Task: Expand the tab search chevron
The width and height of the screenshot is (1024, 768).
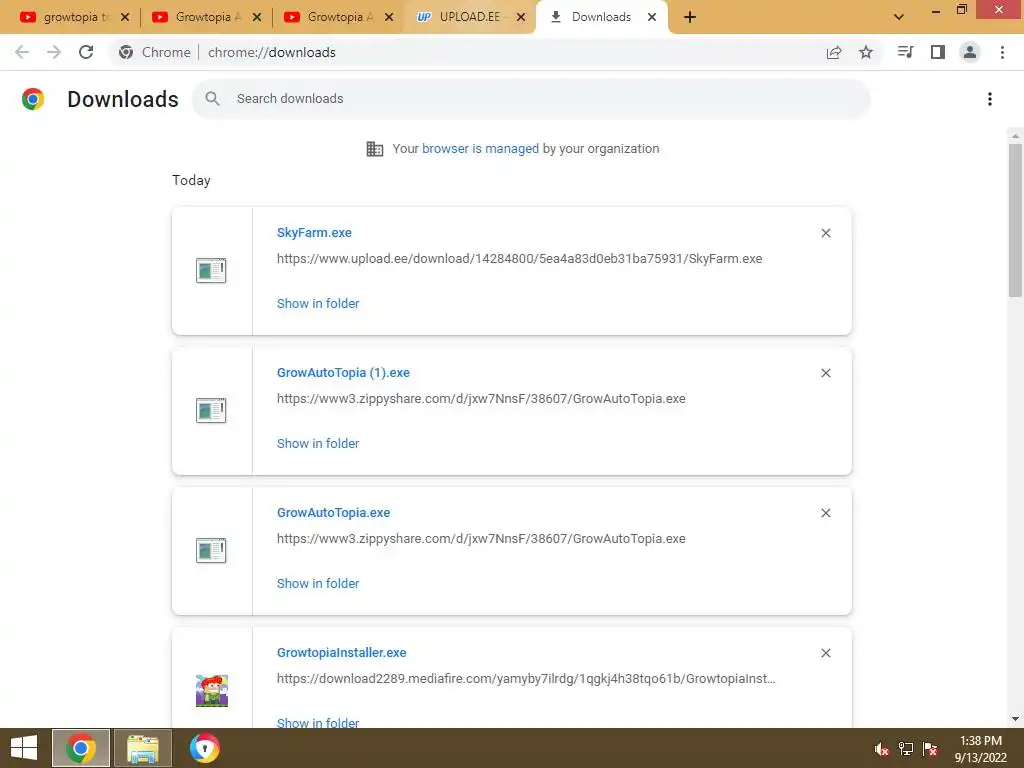Action: (x=899, y=17)
